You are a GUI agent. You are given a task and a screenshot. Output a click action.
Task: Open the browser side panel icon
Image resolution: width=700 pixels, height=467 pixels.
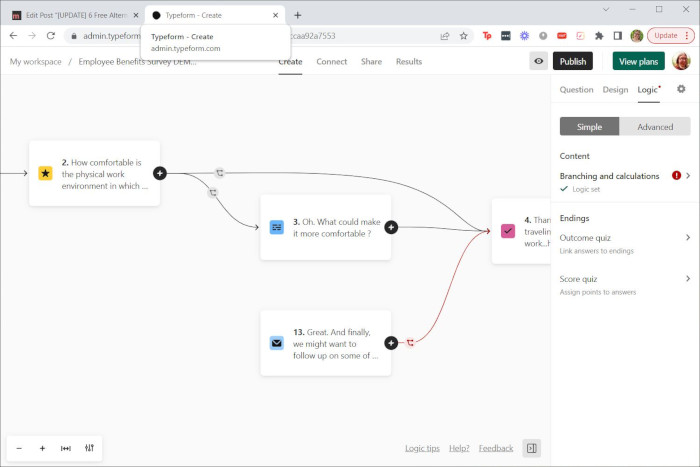(617, 36)
